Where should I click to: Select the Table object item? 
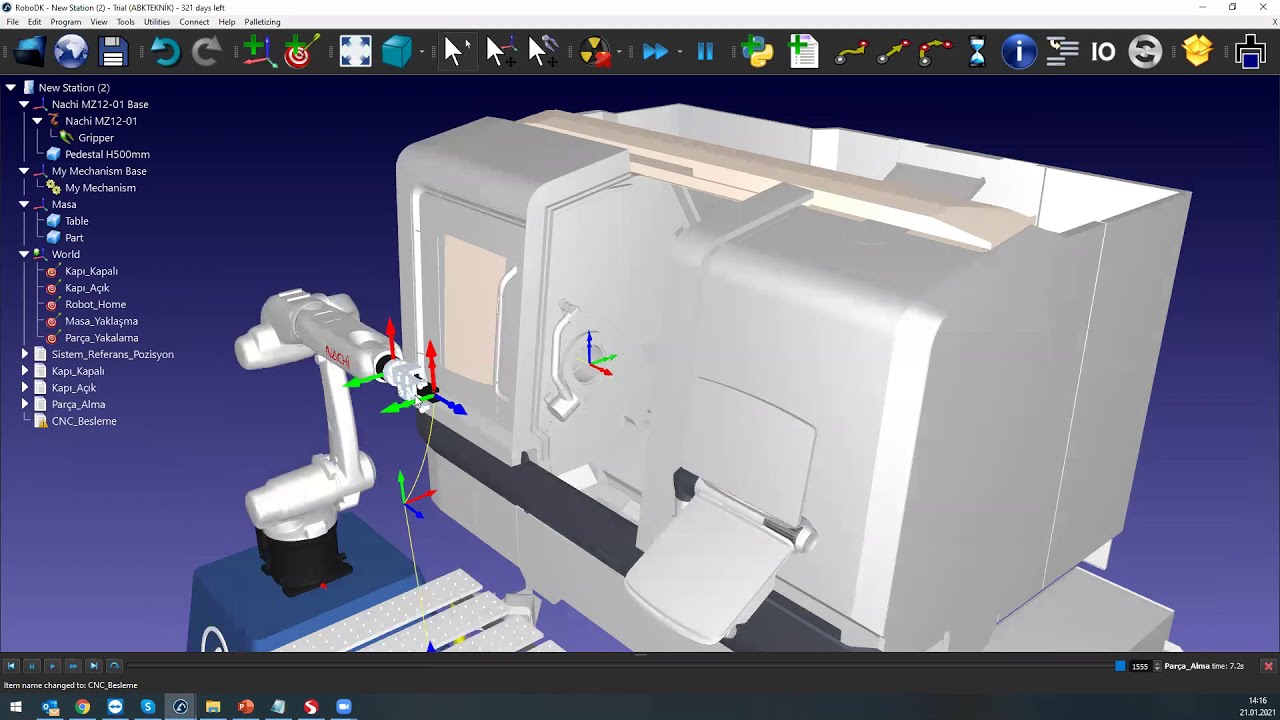click(76, 221)
